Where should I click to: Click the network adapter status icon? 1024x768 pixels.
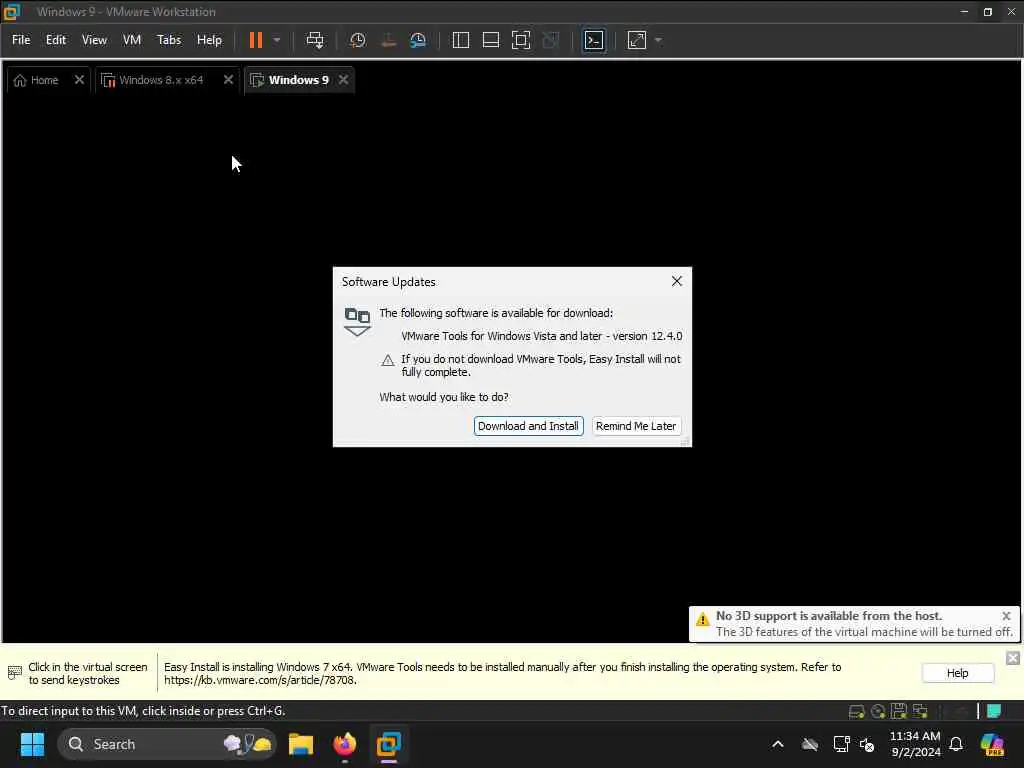[x=920, y=711]
